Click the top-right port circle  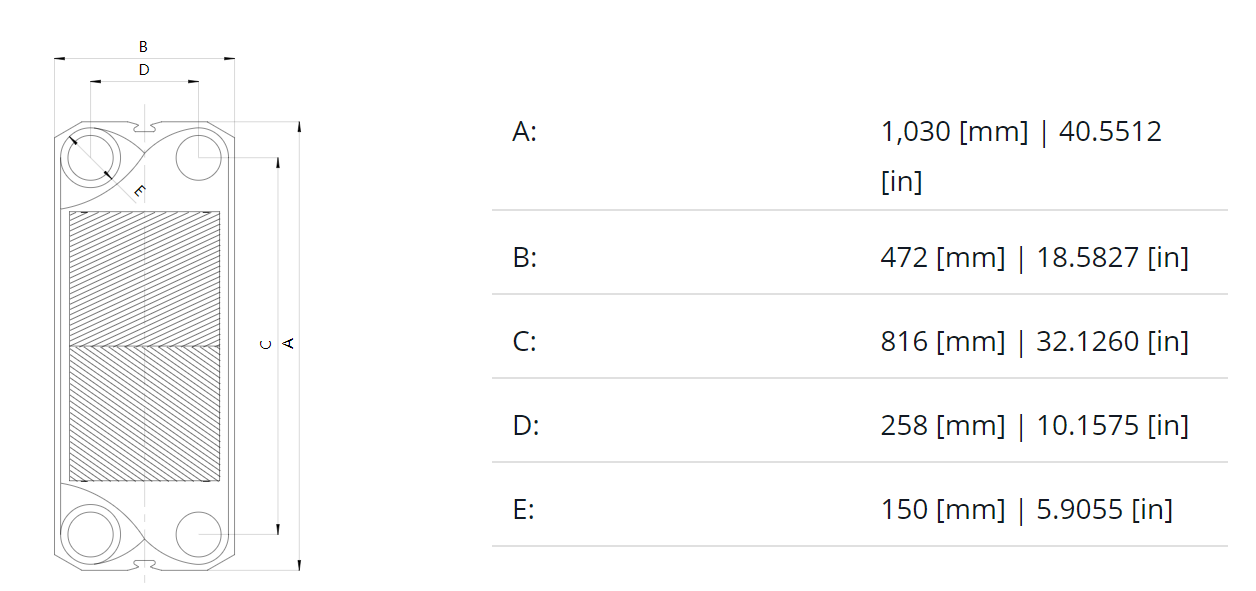(x=199, y=157)
